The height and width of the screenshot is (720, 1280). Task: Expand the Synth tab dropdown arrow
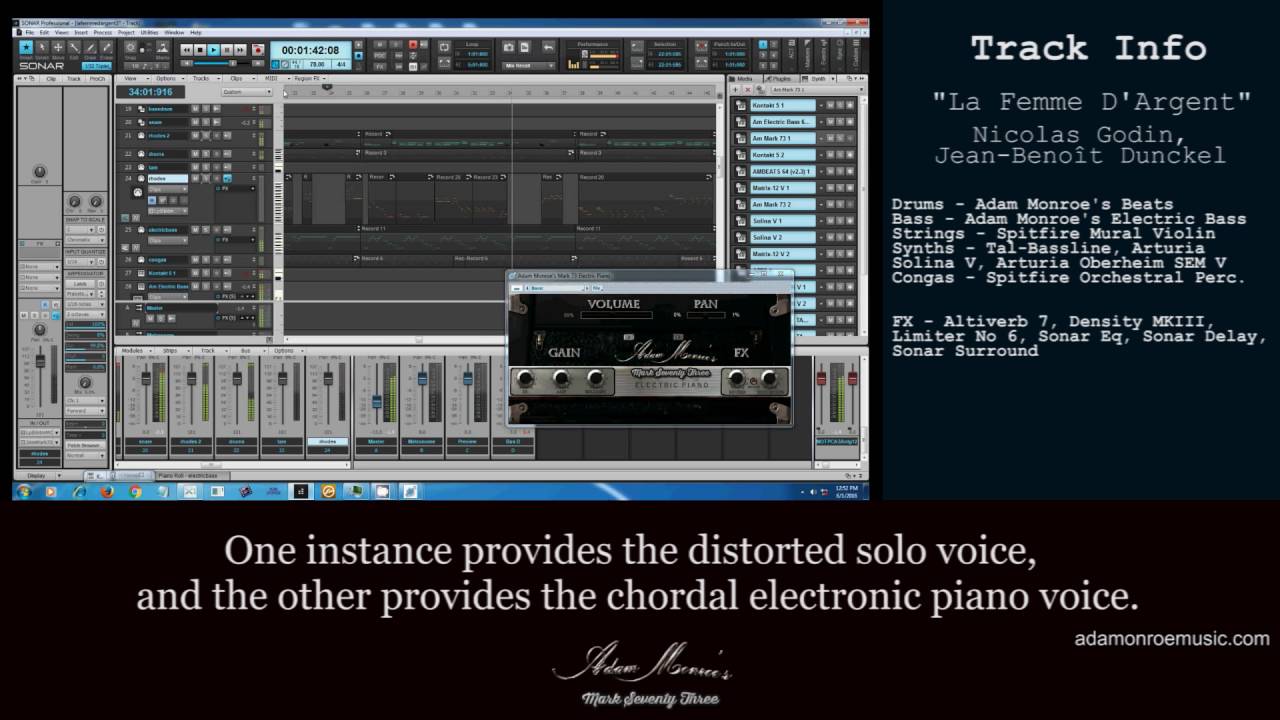[x=833, y=79]
